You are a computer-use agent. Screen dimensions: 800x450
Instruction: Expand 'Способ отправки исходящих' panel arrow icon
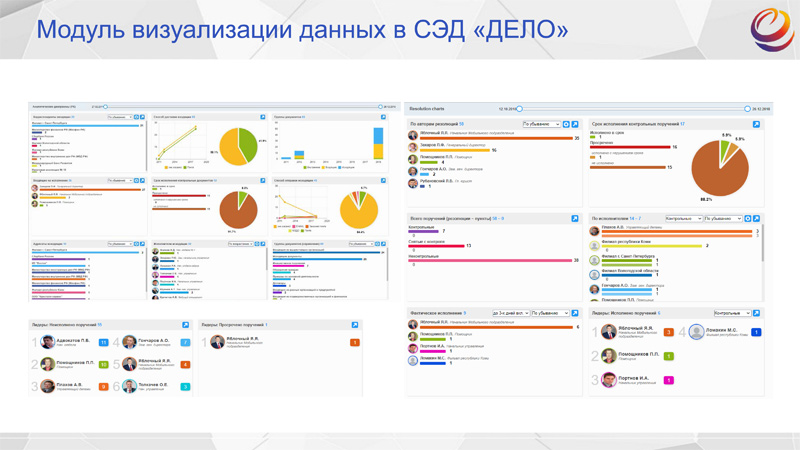pos(383,180)
